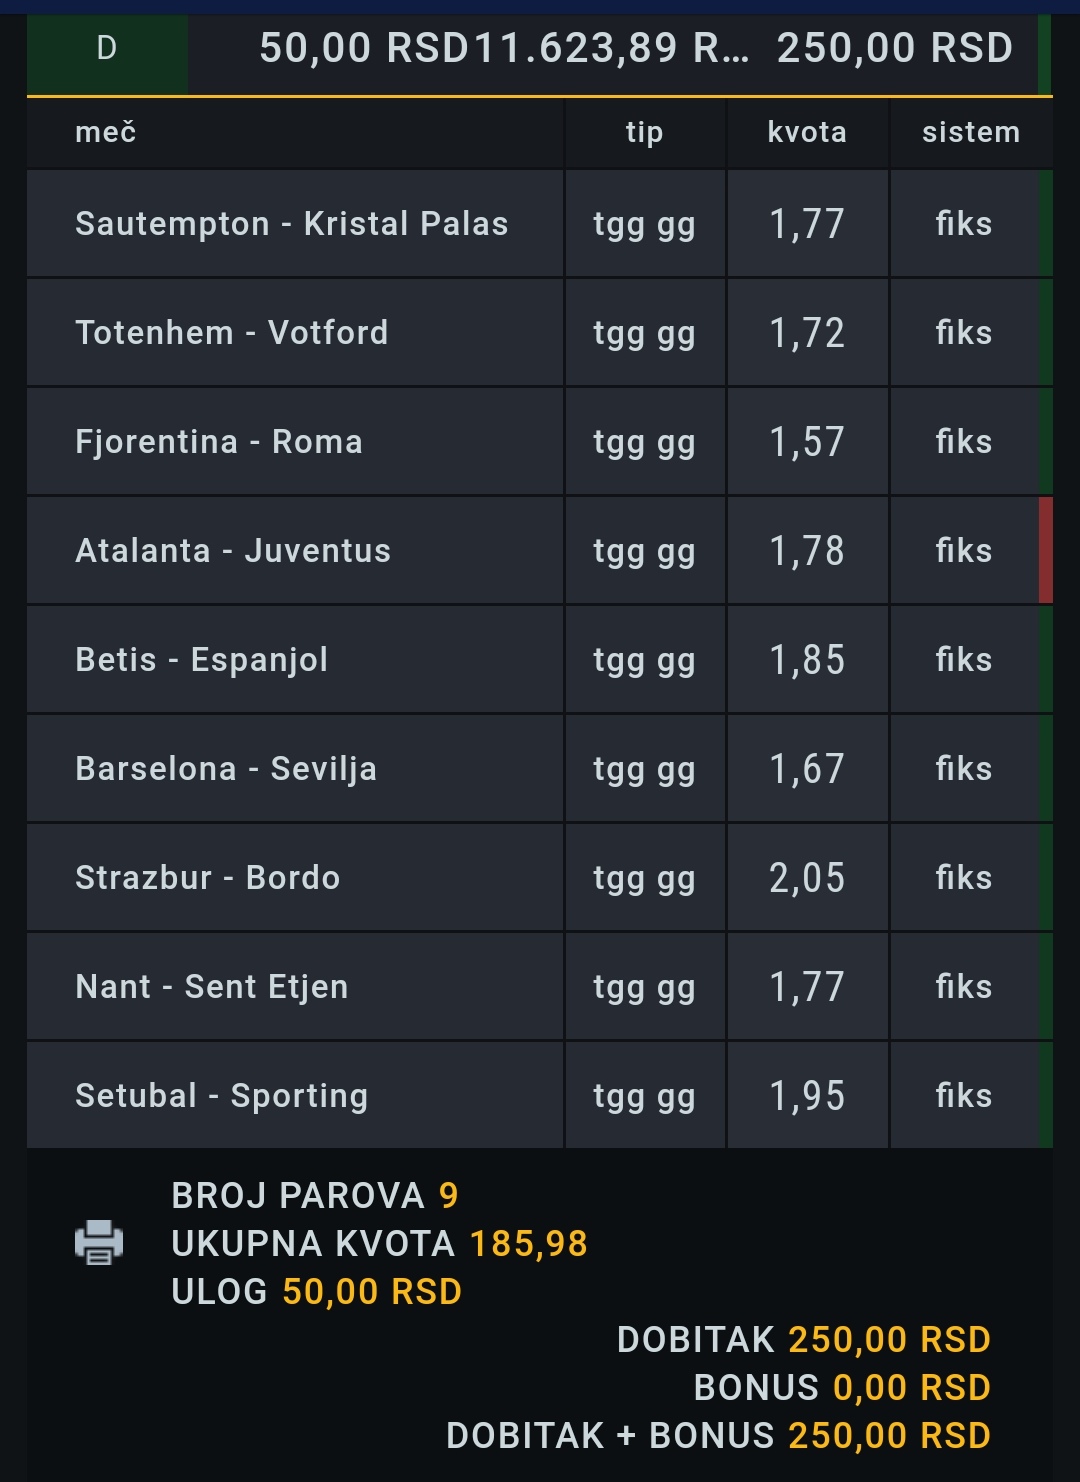
Task: Select the green D ticket status badge
Action: (x=107, y=49)
